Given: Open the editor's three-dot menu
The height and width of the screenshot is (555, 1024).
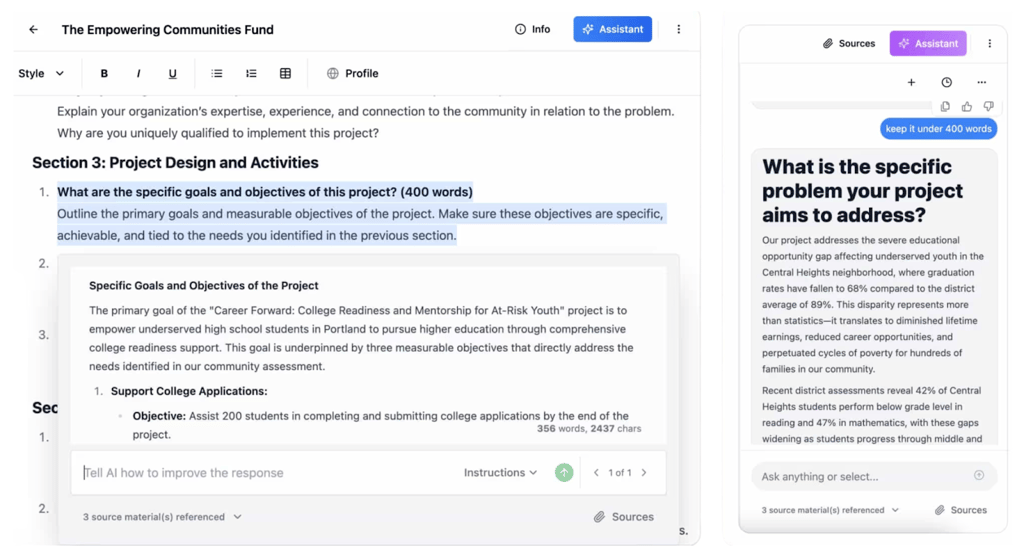Looking at the screenshot, I should (679, 29).
